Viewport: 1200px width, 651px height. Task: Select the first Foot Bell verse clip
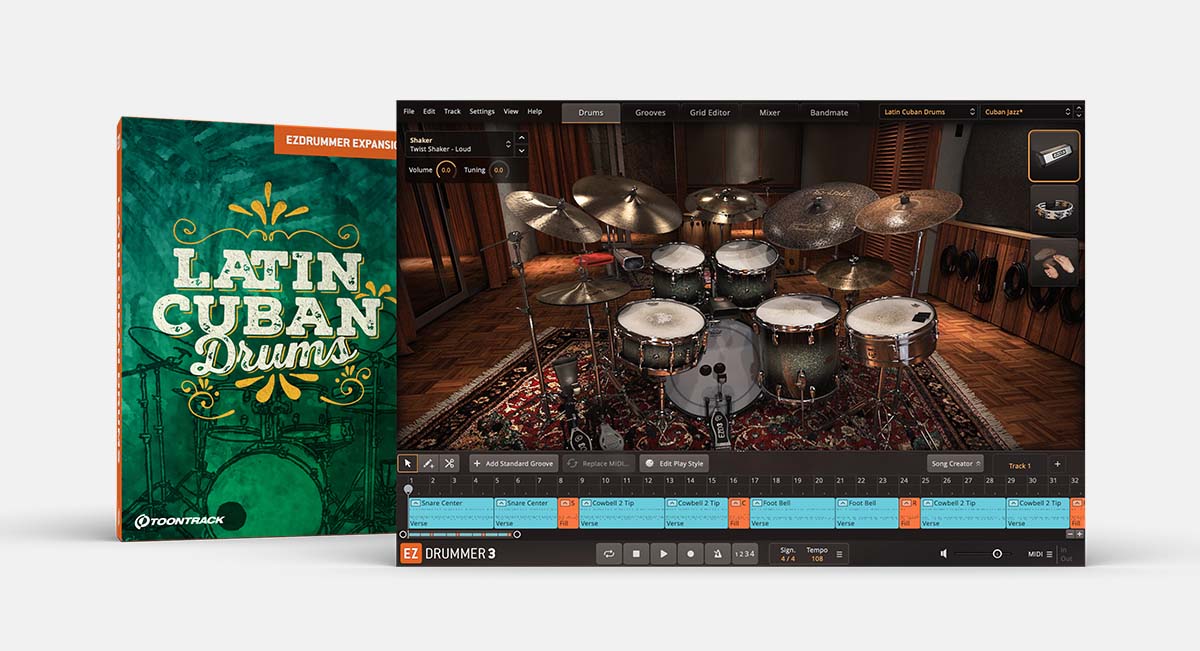(793, 512)
